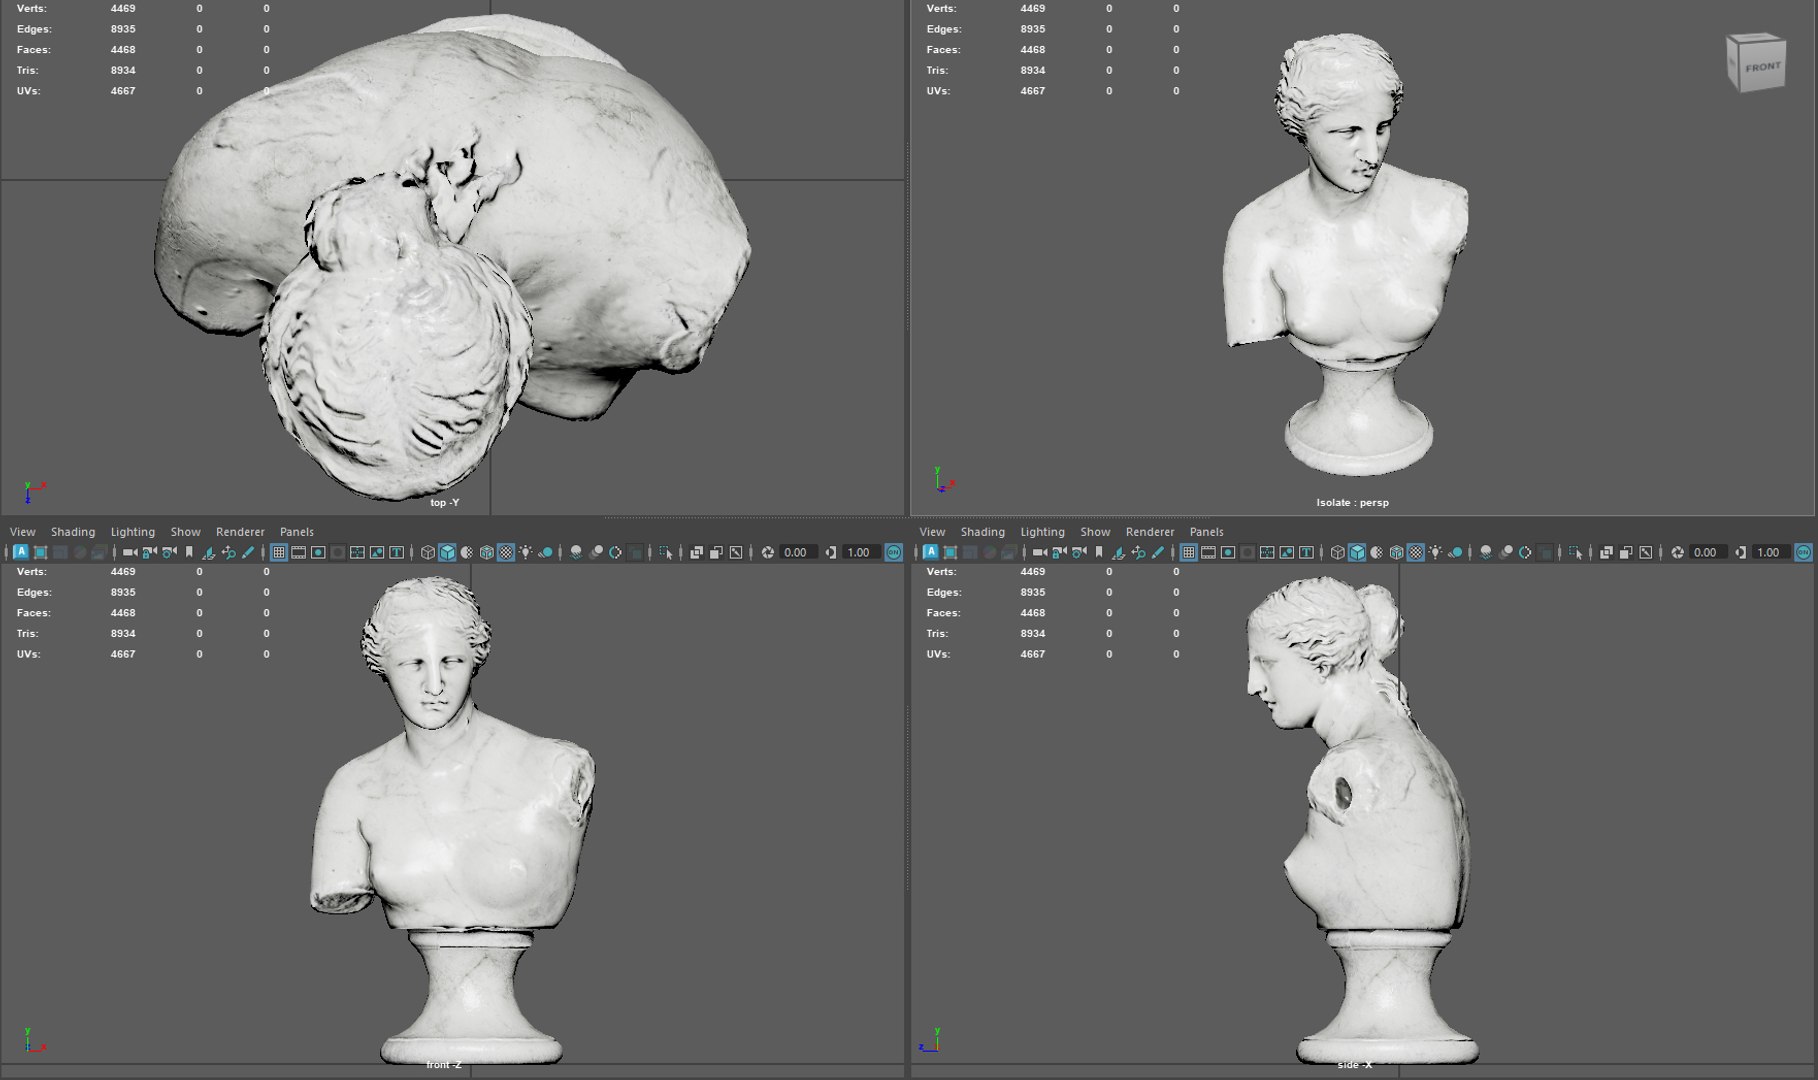Toggle Grid display in front panel toolbar
Screen dimensions: 1818x1080
click(x=278, y=552)
